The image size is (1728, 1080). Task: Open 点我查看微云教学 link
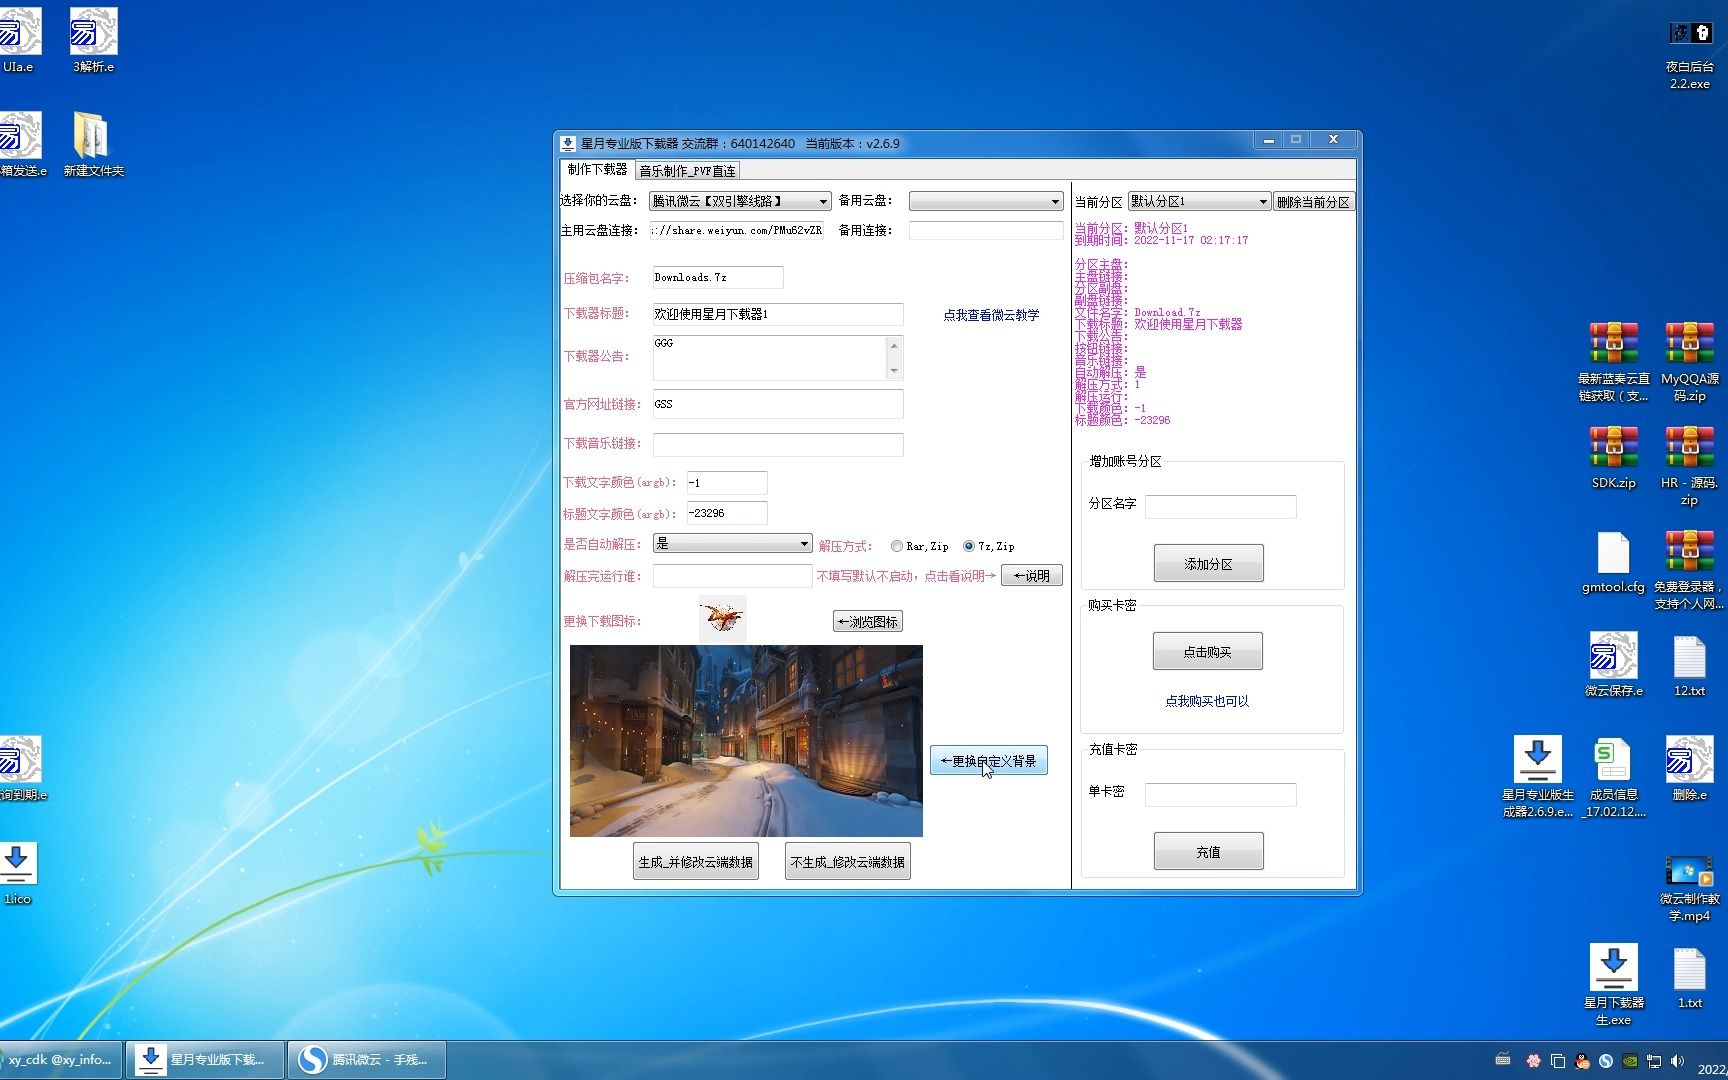pyautogui.click(x=991, y=314)
